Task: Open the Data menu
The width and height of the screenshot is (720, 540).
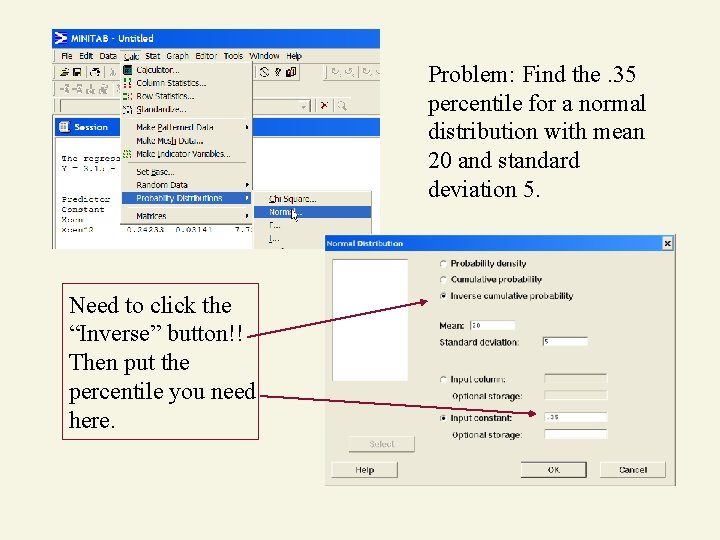Action: click(x=108, y=56)
